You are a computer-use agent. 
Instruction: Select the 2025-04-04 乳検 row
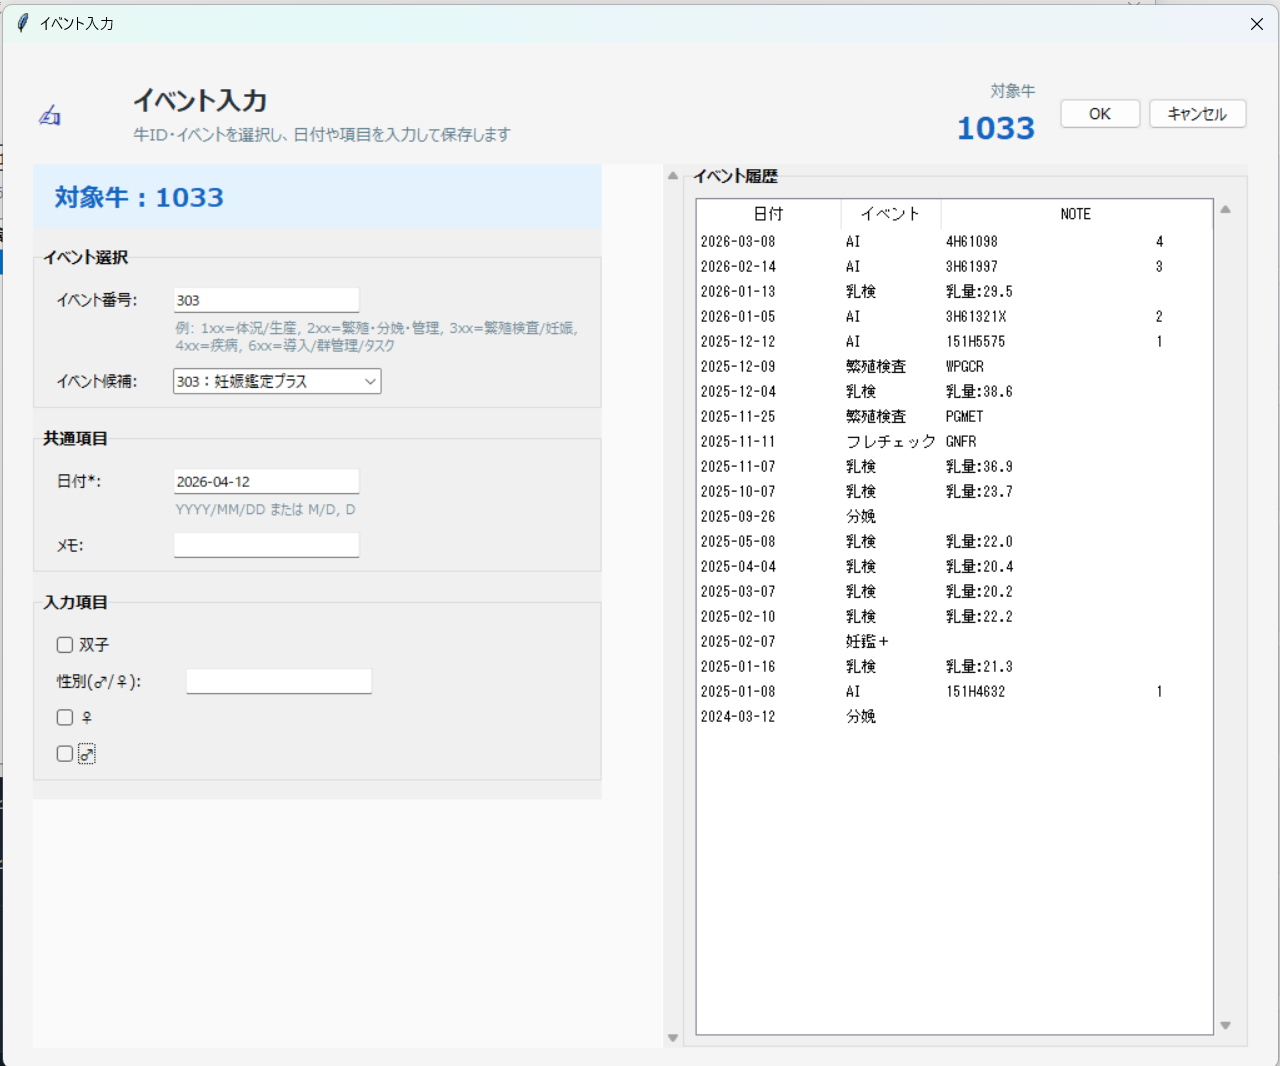pyautogui.click(x=954, y=567)
